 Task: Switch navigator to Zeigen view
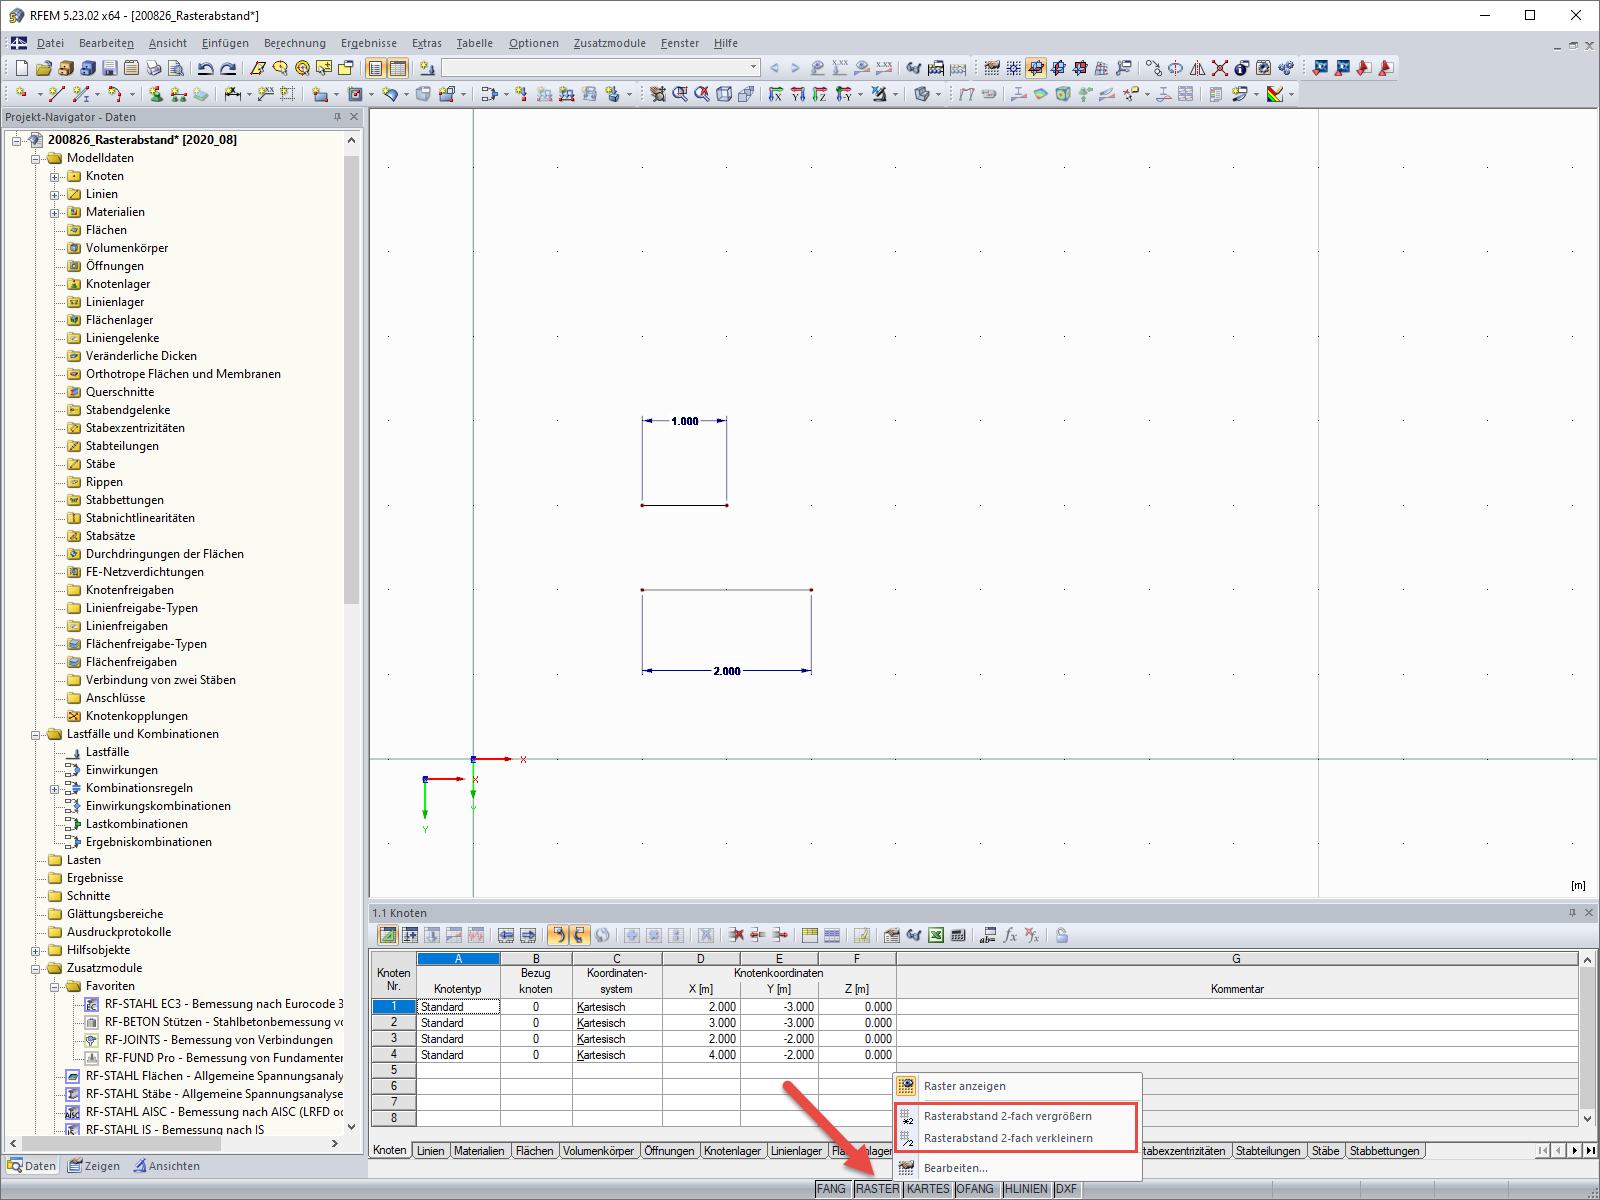pyautogui.click(x=94, y=1166)
